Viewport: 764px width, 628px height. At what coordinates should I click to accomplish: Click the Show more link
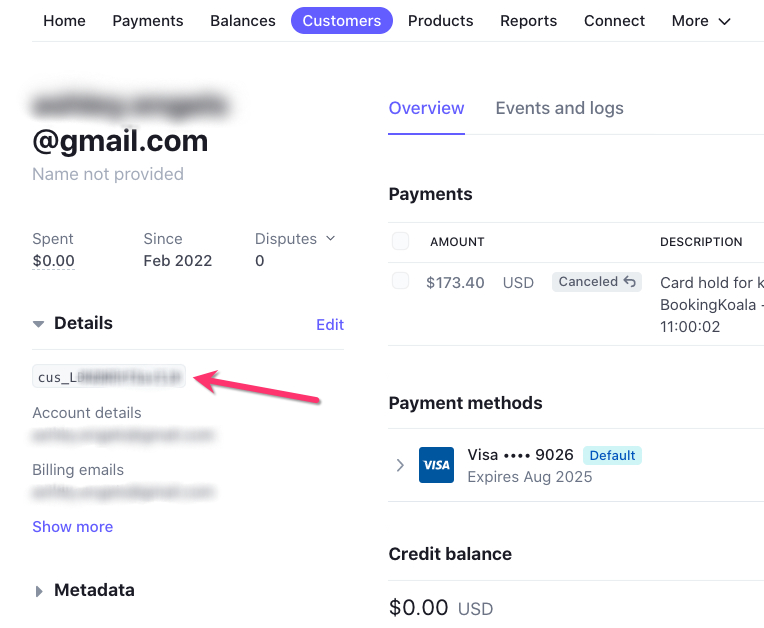(x=72, y=527)
